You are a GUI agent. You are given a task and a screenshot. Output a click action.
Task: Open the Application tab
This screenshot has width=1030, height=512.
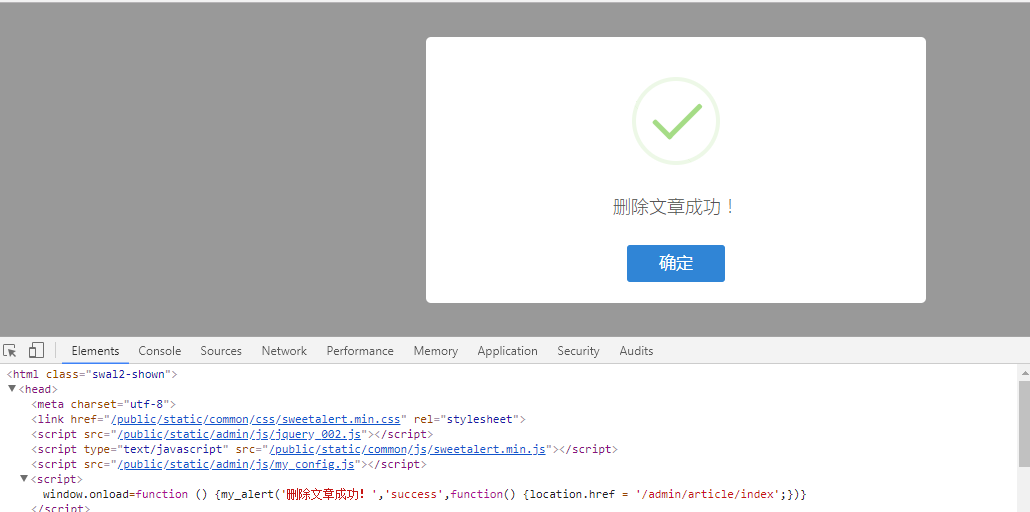tap(507, 351)
